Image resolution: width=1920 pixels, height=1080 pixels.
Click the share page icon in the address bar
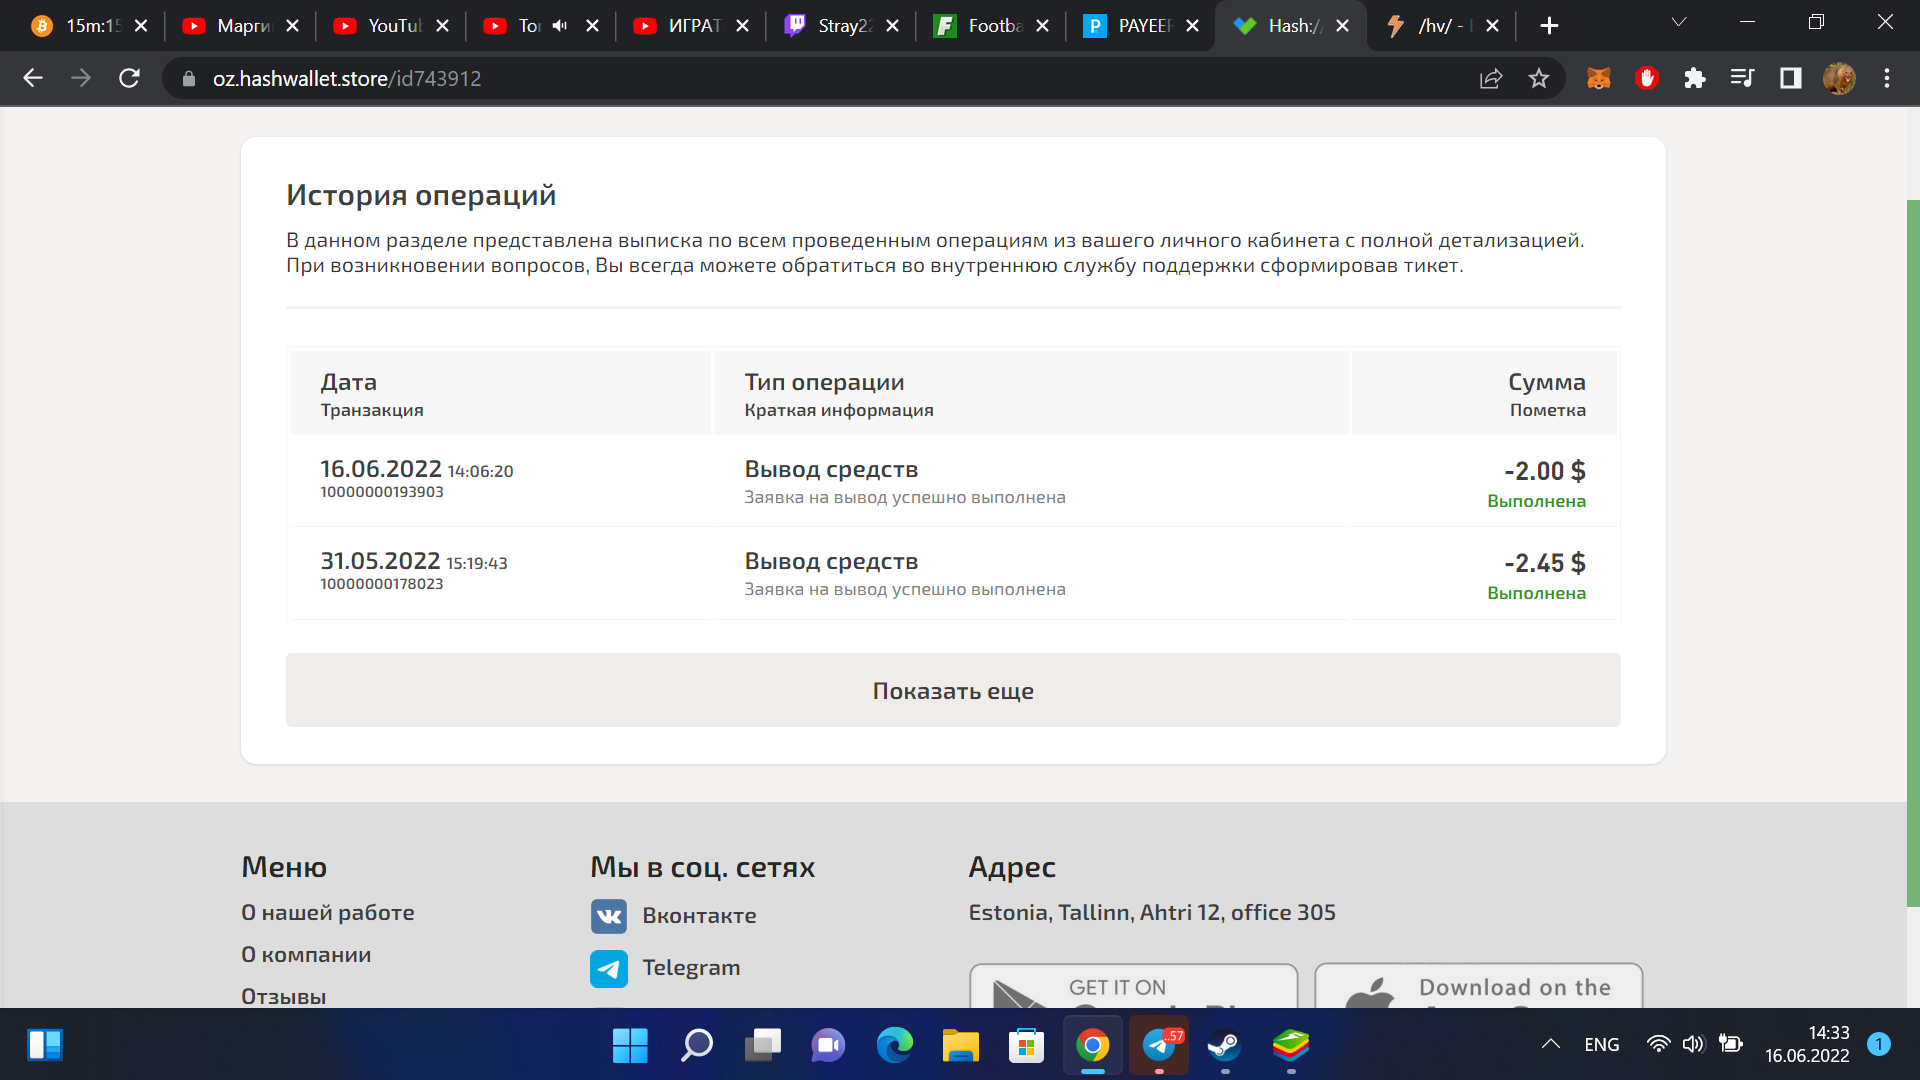pyautogui.click(x=1491, y=78)
